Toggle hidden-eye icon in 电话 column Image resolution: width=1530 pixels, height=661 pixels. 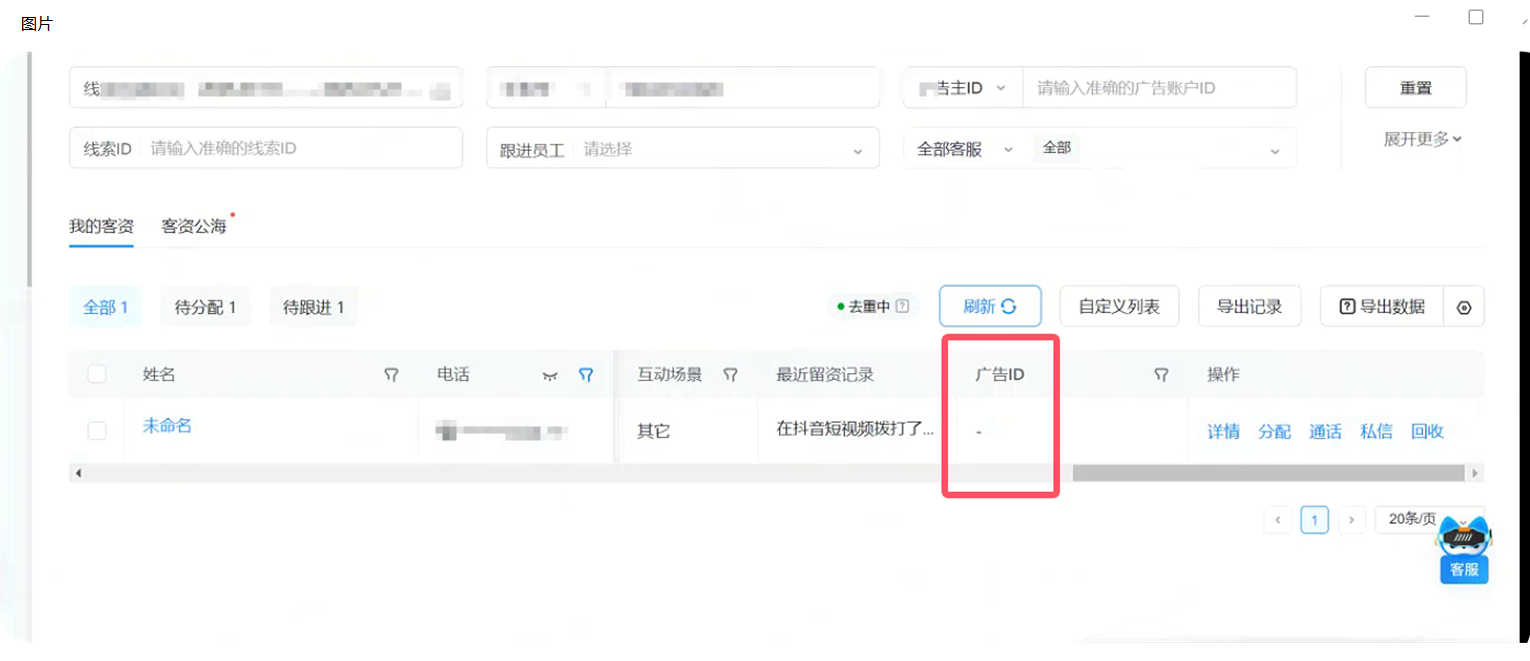549,375
